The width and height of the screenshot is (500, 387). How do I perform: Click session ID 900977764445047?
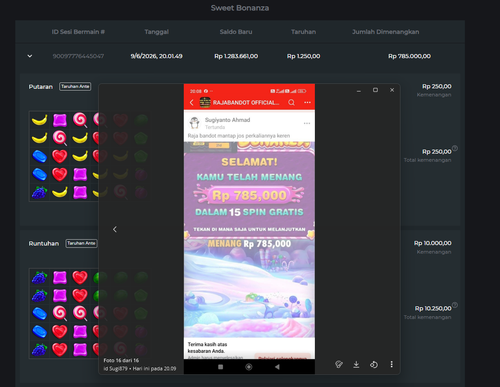[78, 56]
